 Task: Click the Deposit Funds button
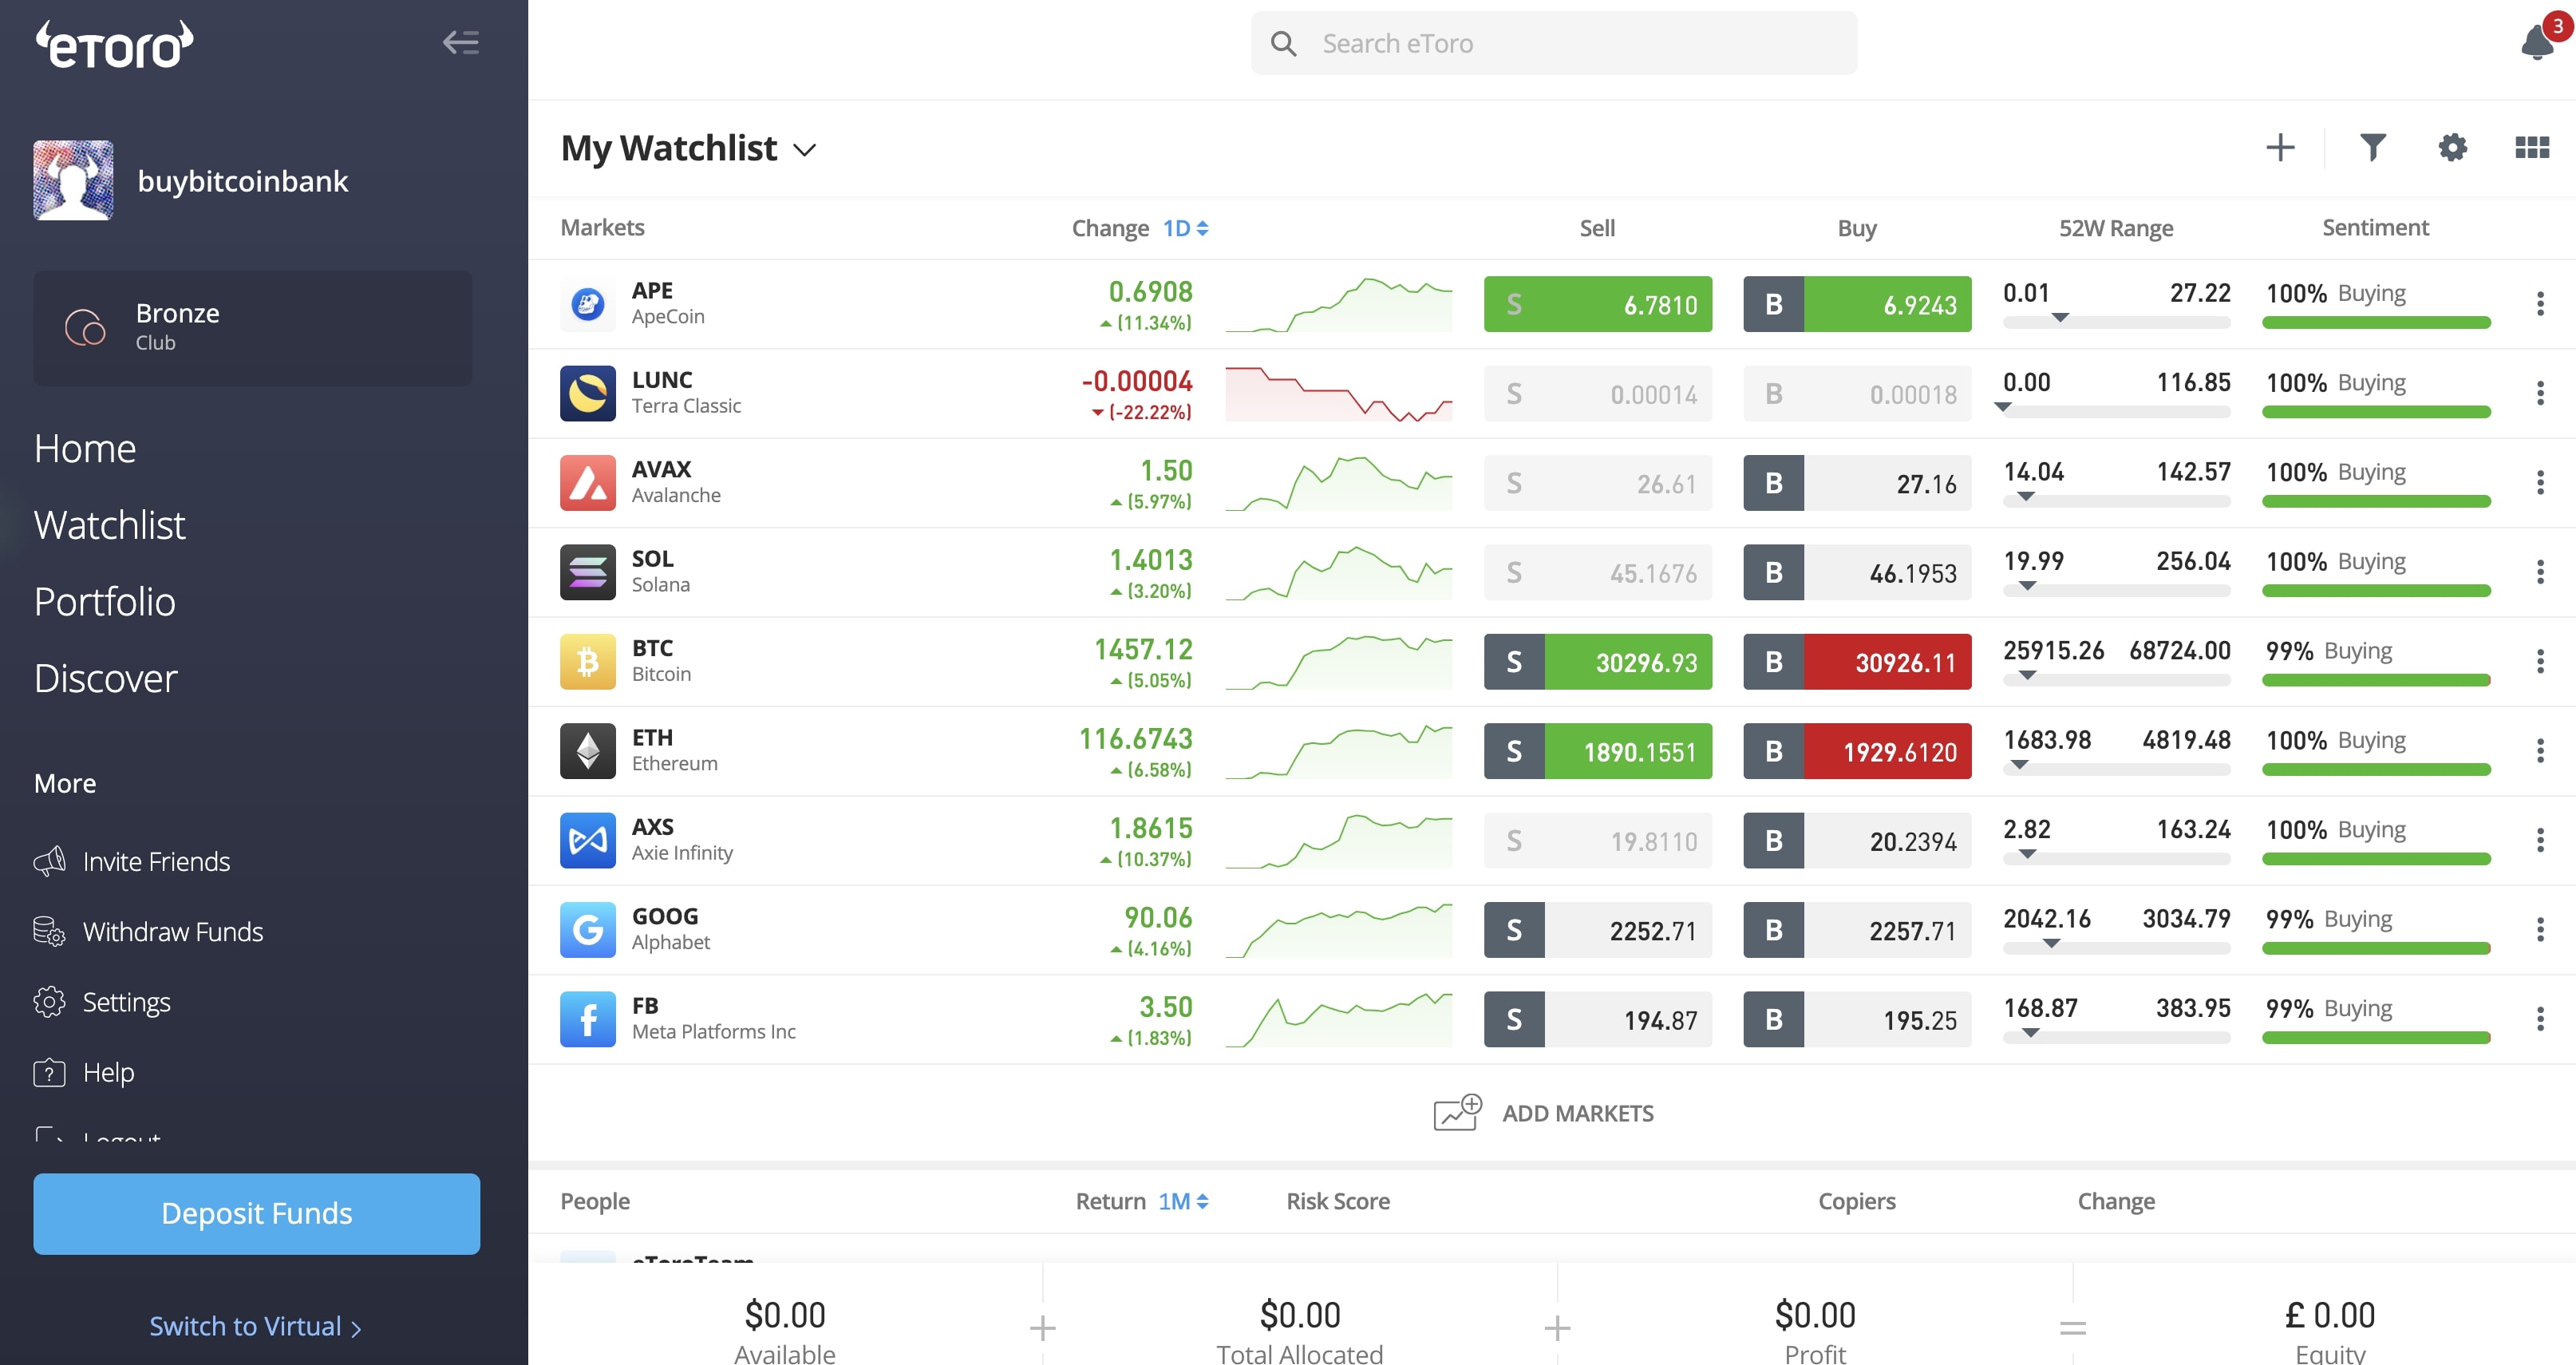point(257,1213)
